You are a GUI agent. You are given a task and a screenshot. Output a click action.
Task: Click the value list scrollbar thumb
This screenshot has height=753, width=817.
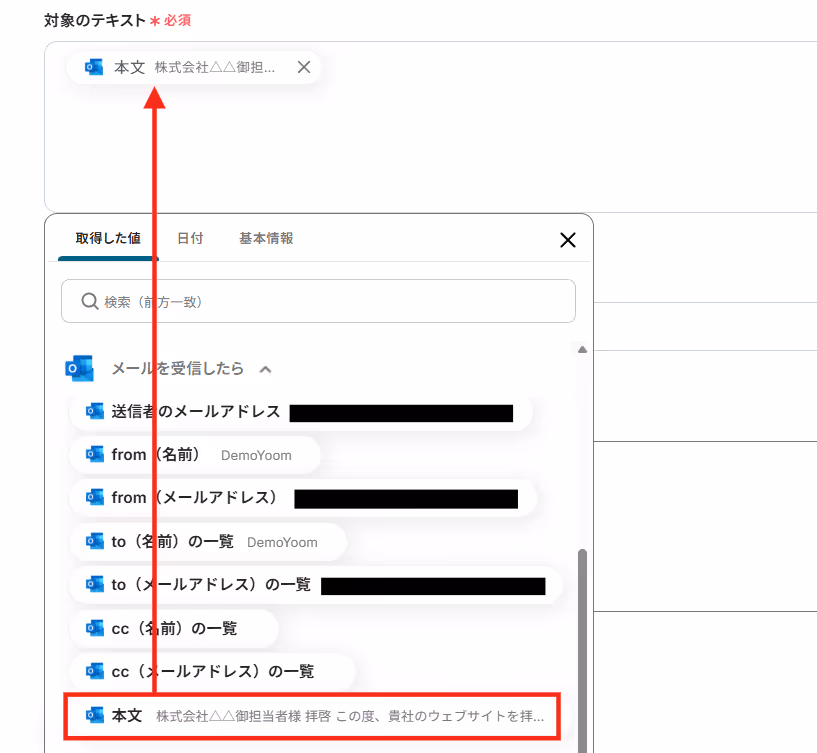582,650
